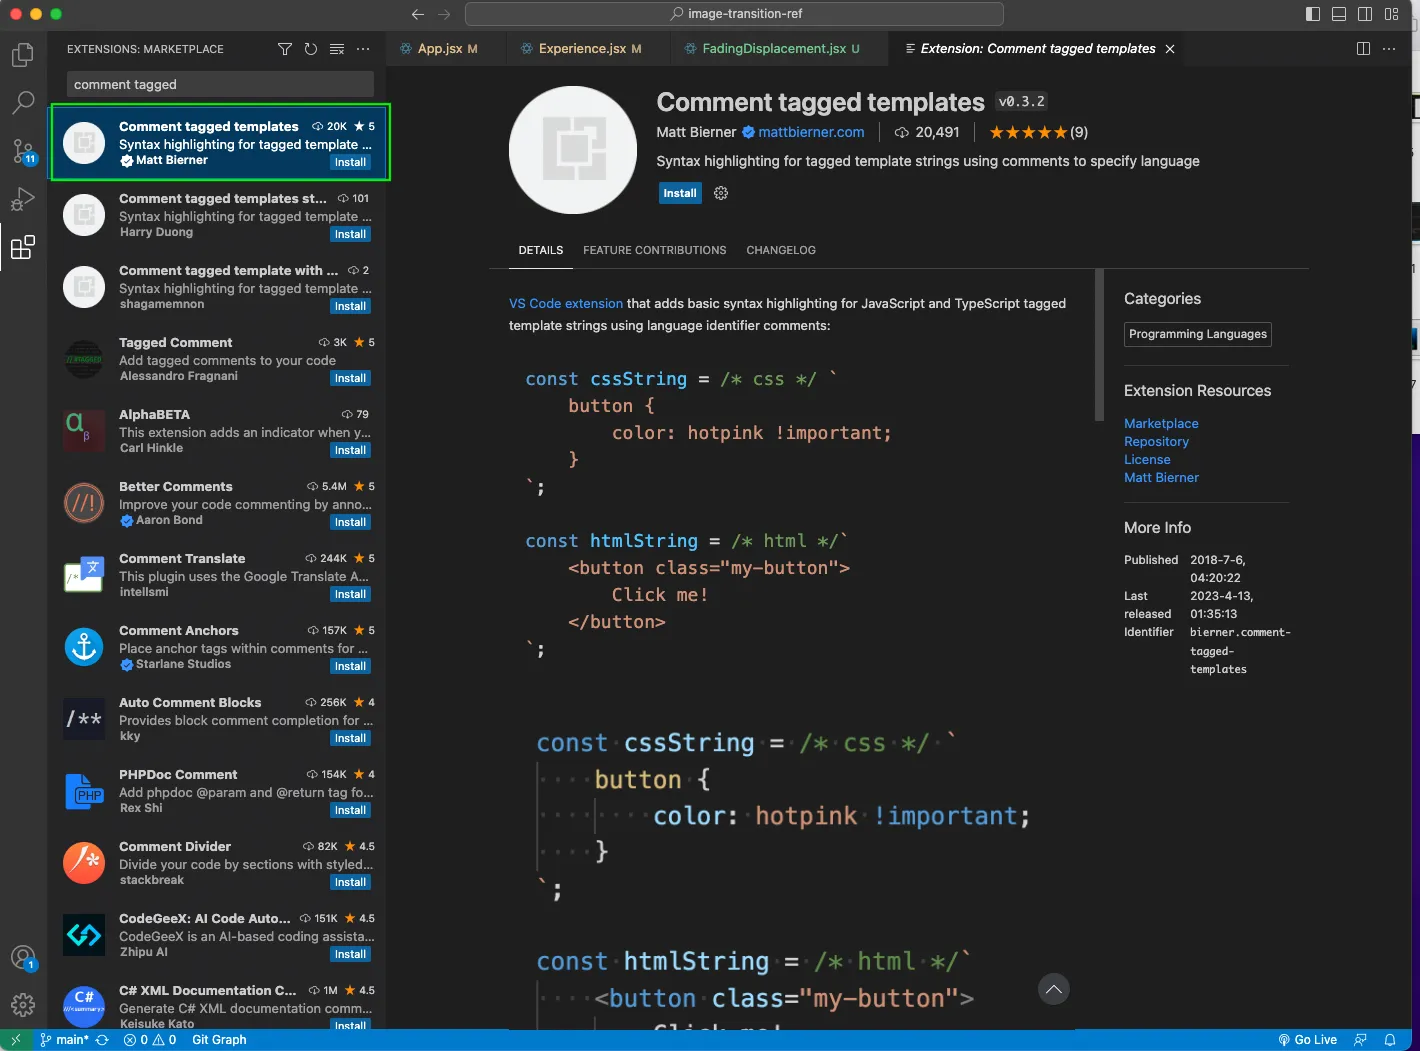Click Go Live in status bar
This screenshot has width=1420, height=1051.
[x=1308, y=1040]
